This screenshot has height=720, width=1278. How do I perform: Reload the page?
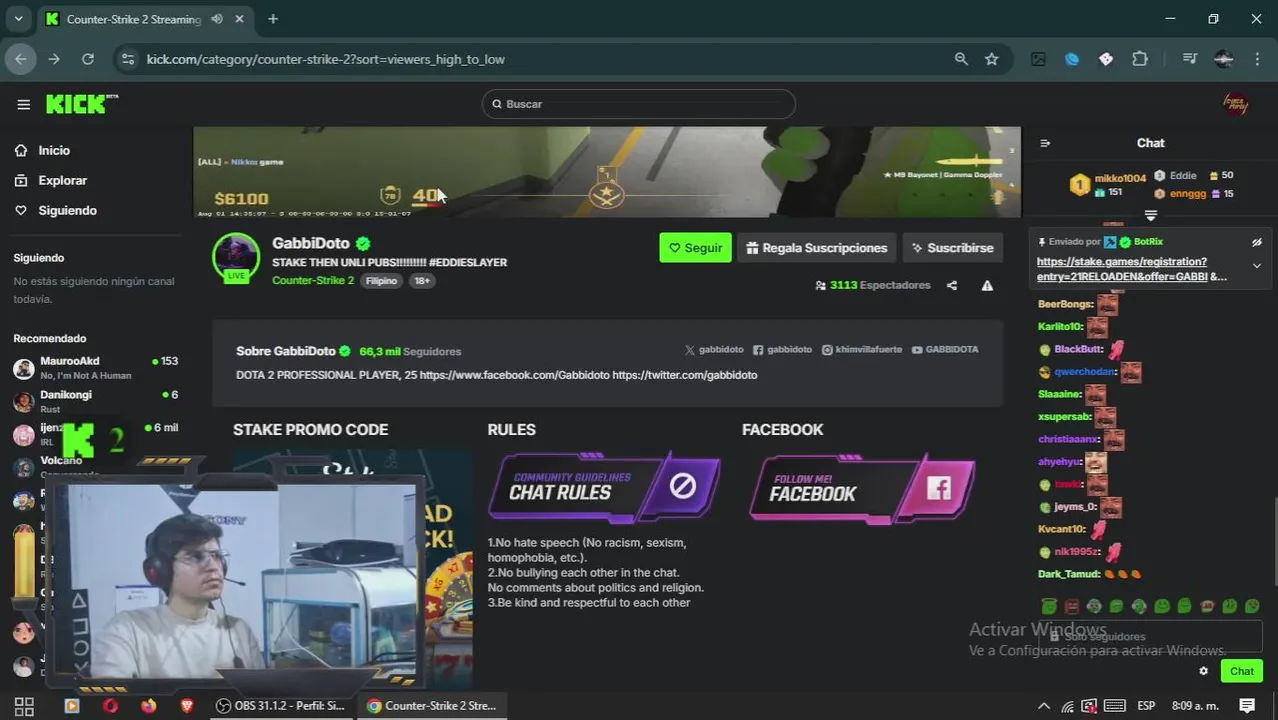pos(88,59)
